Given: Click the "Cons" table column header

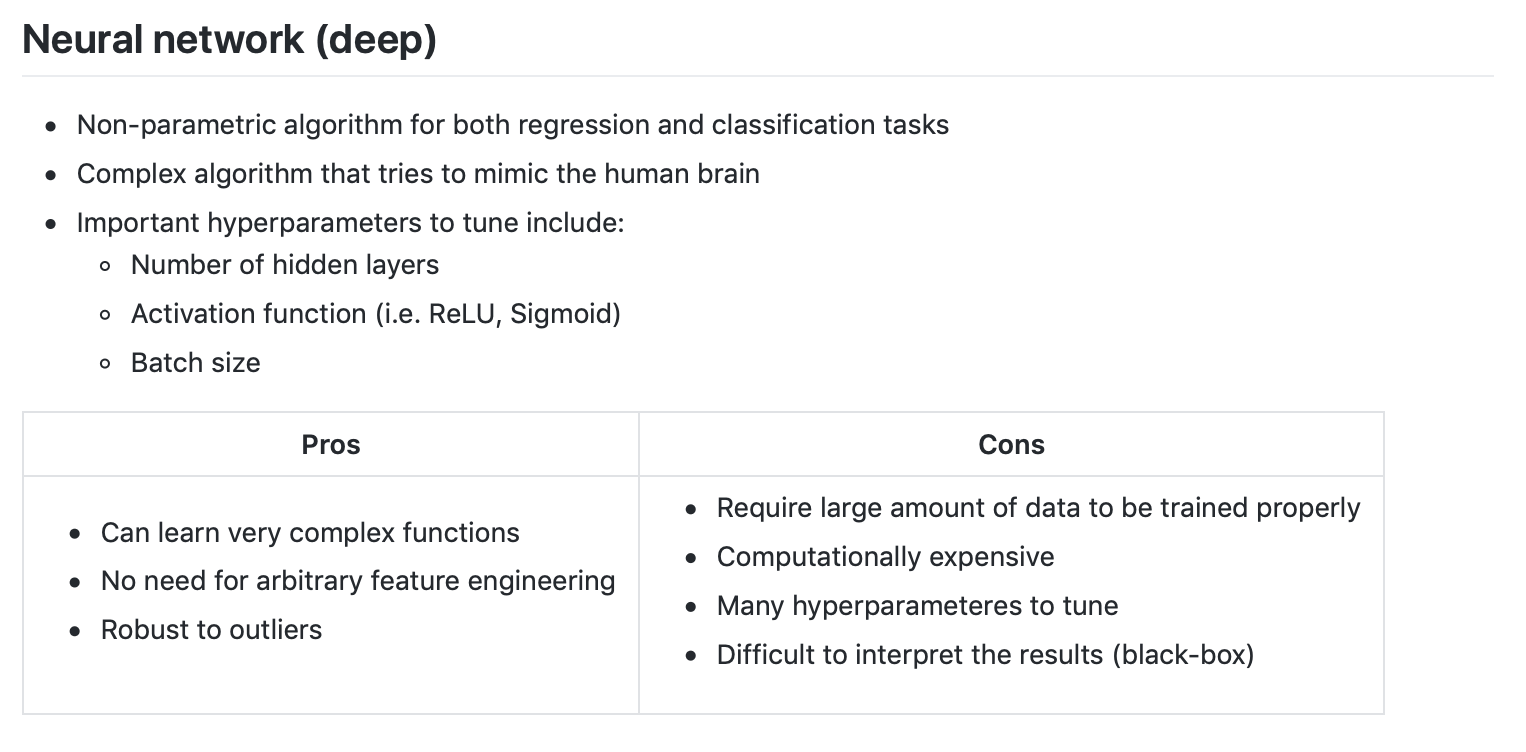Looking at the screenshot, I should pyautogui.click(x=1011, y=445).
